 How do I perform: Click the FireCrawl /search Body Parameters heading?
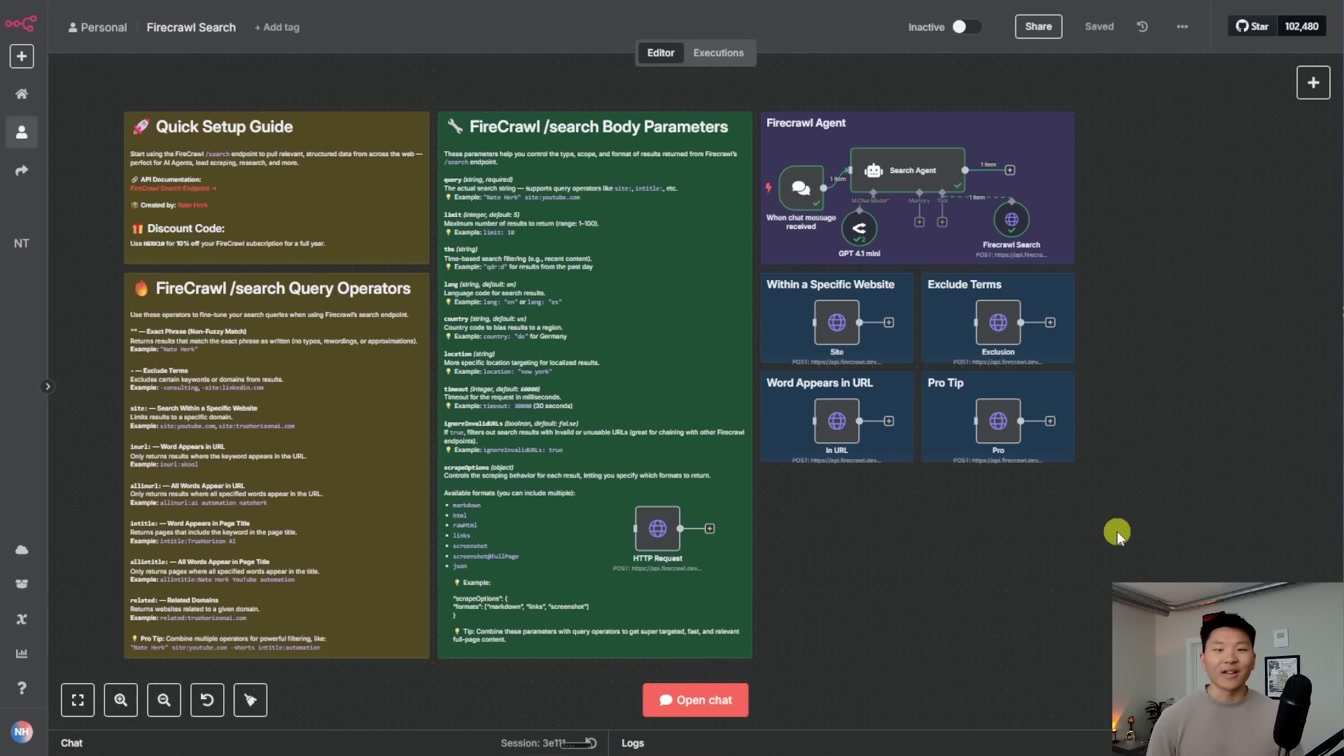[598, 127]
